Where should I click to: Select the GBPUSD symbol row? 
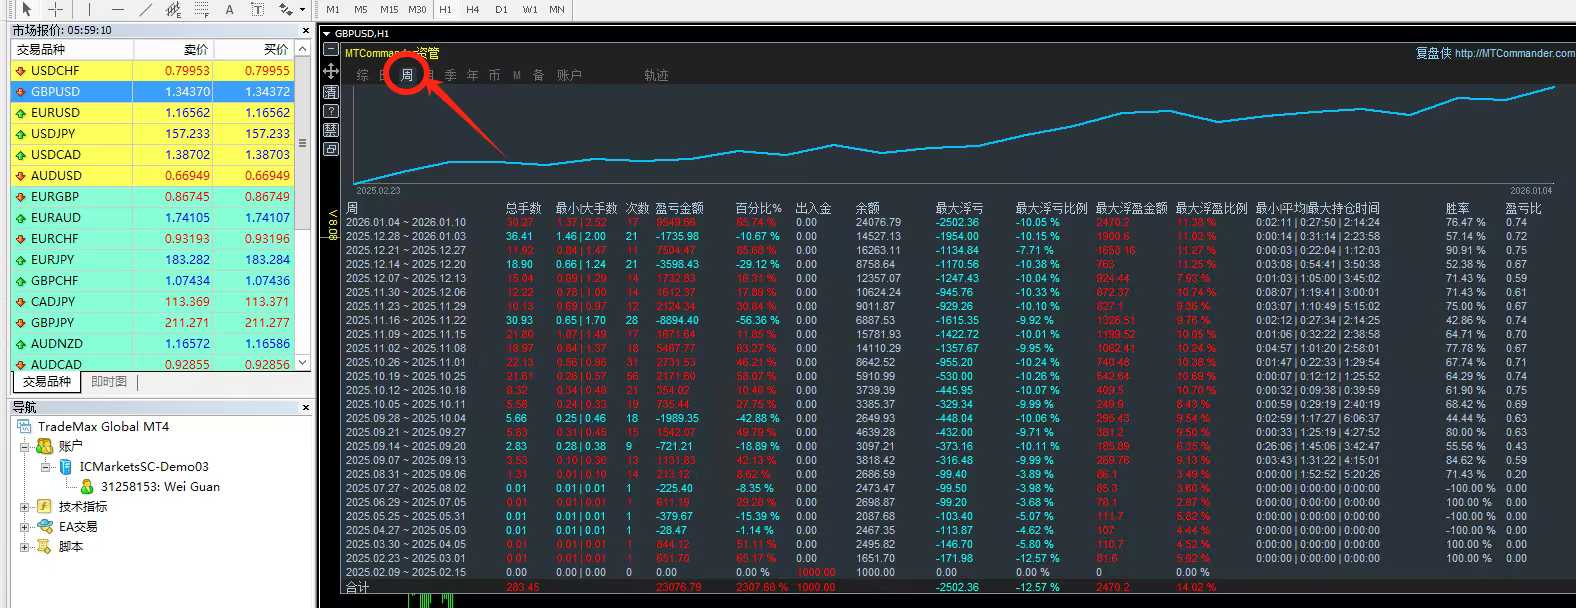[x=153, y=91]
